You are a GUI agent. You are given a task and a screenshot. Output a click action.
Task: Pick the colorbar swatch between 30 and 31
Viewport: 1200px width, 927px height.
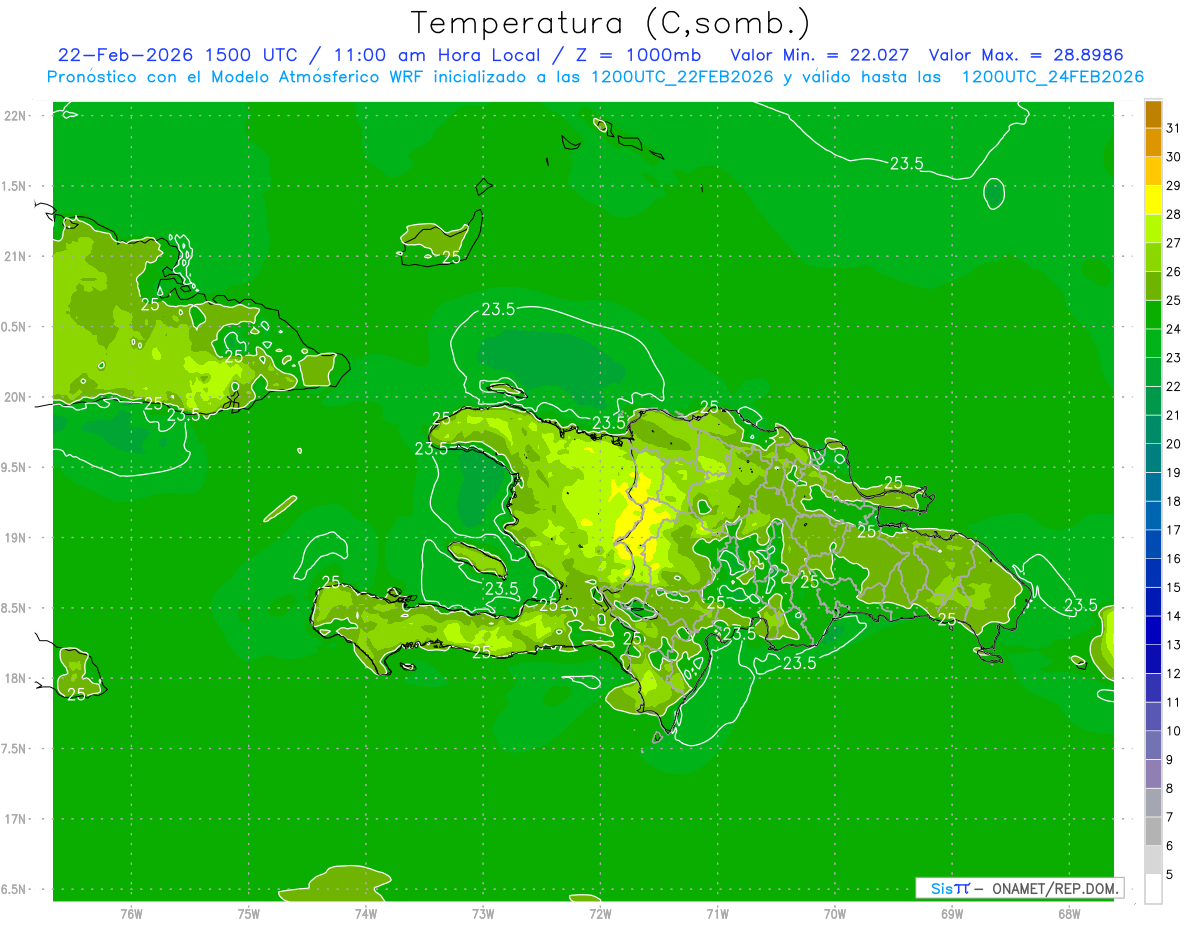click(1153, 142)
